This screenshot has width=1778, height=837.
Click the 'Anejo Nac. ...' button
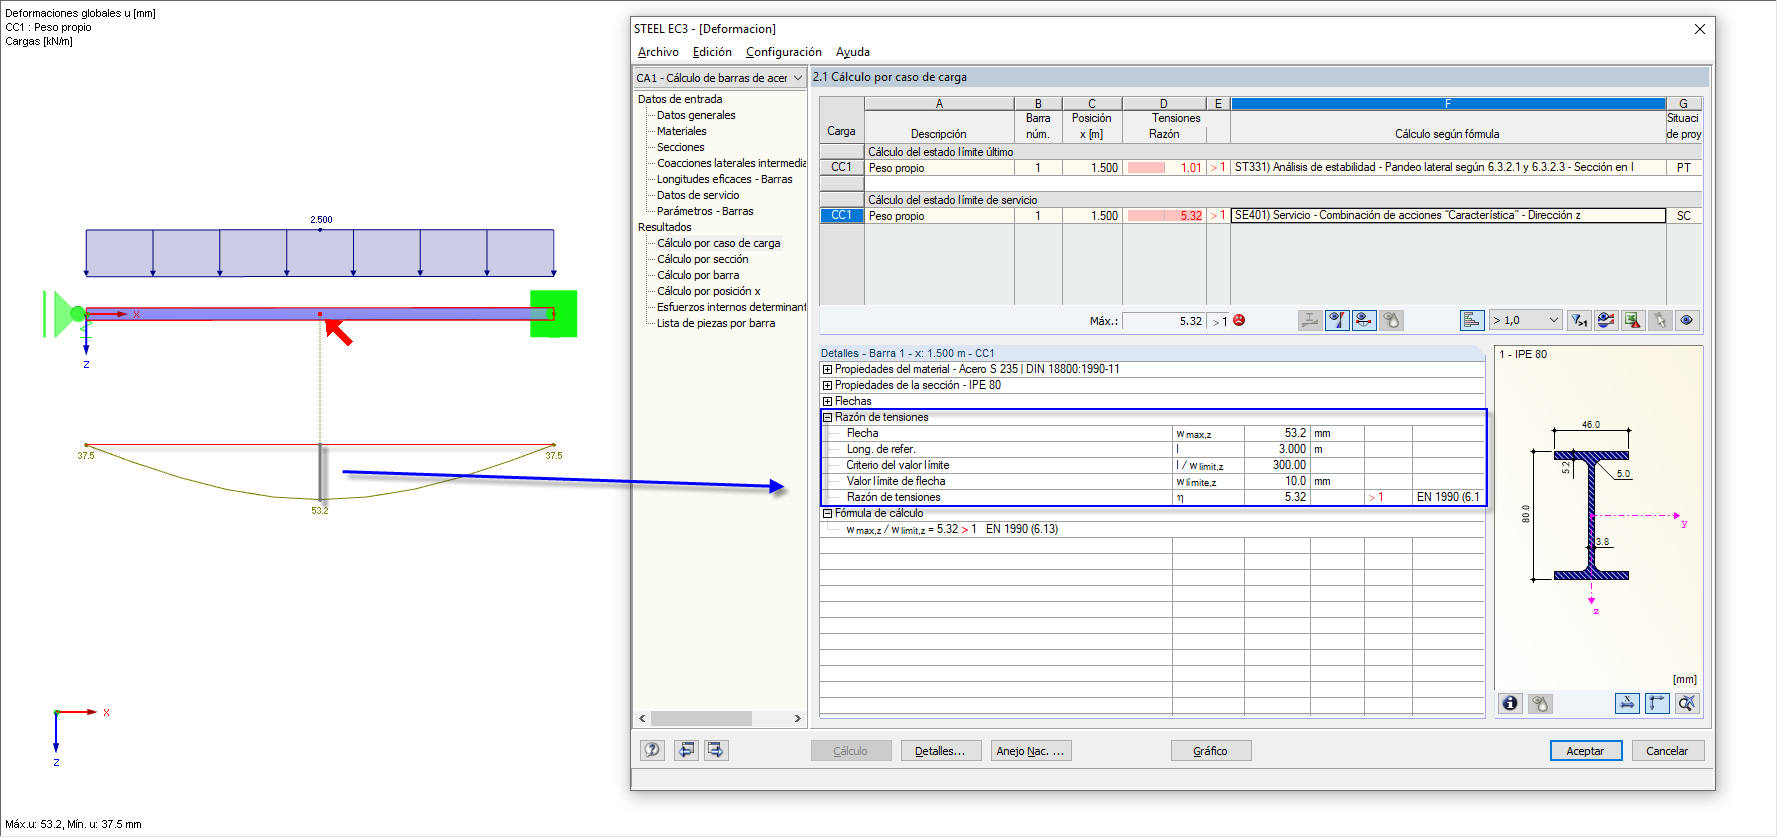(1031, 750)
